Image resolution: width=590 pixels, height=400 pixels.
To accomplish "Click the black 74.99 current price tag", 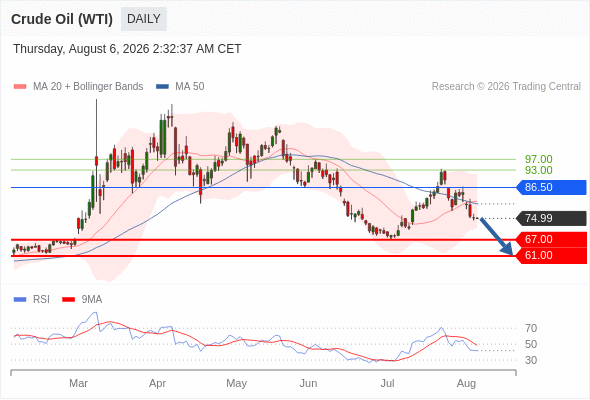I will click(x=551, y=218).
